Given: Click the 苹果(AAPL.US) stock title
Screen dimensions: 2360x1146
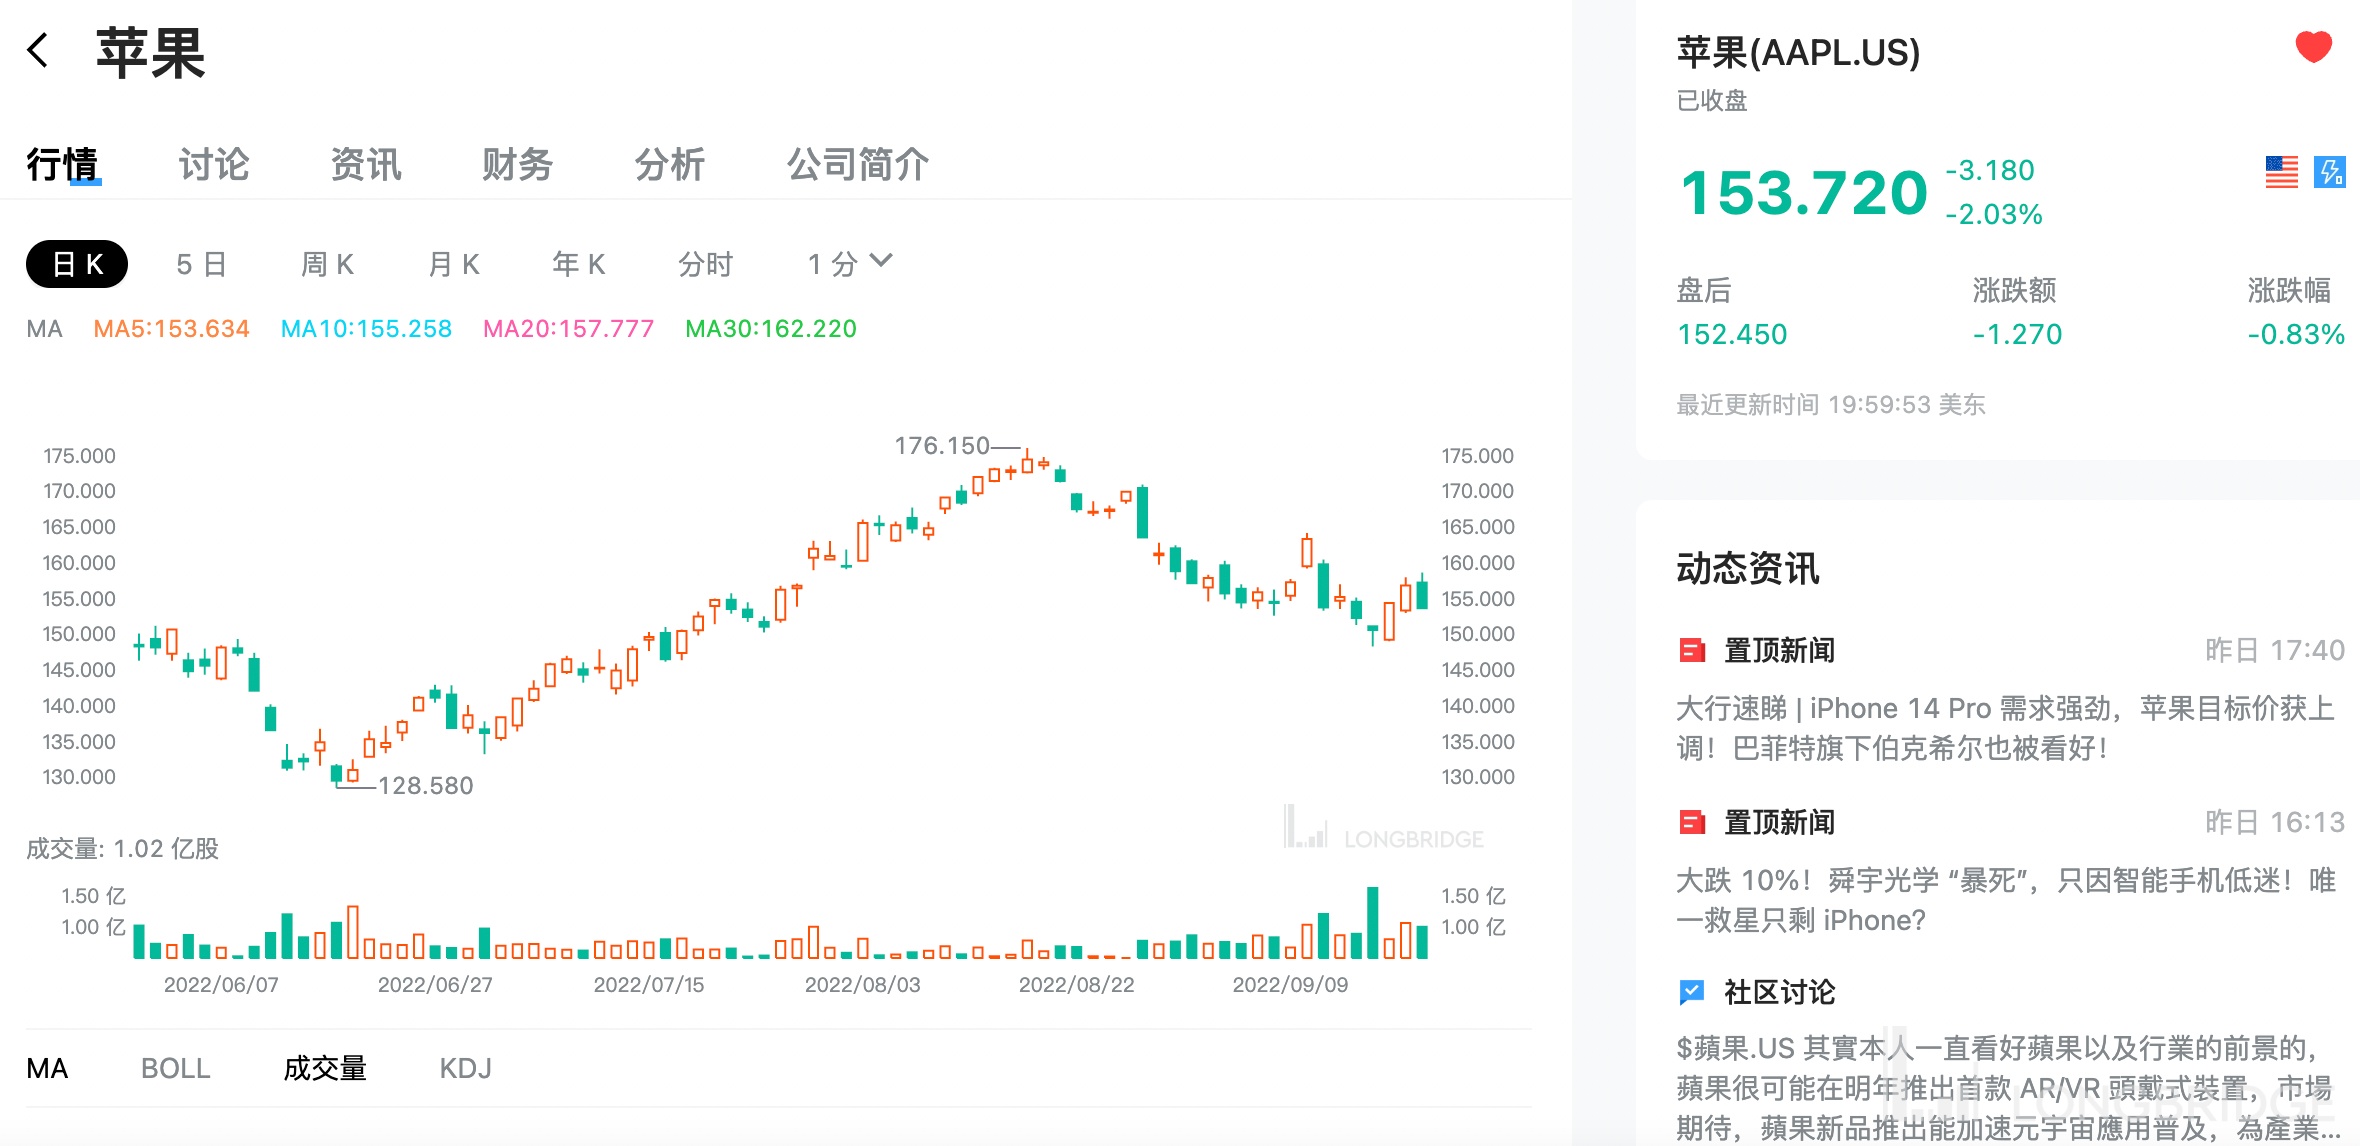Looking at the screenshot, I should [1799, 53].
